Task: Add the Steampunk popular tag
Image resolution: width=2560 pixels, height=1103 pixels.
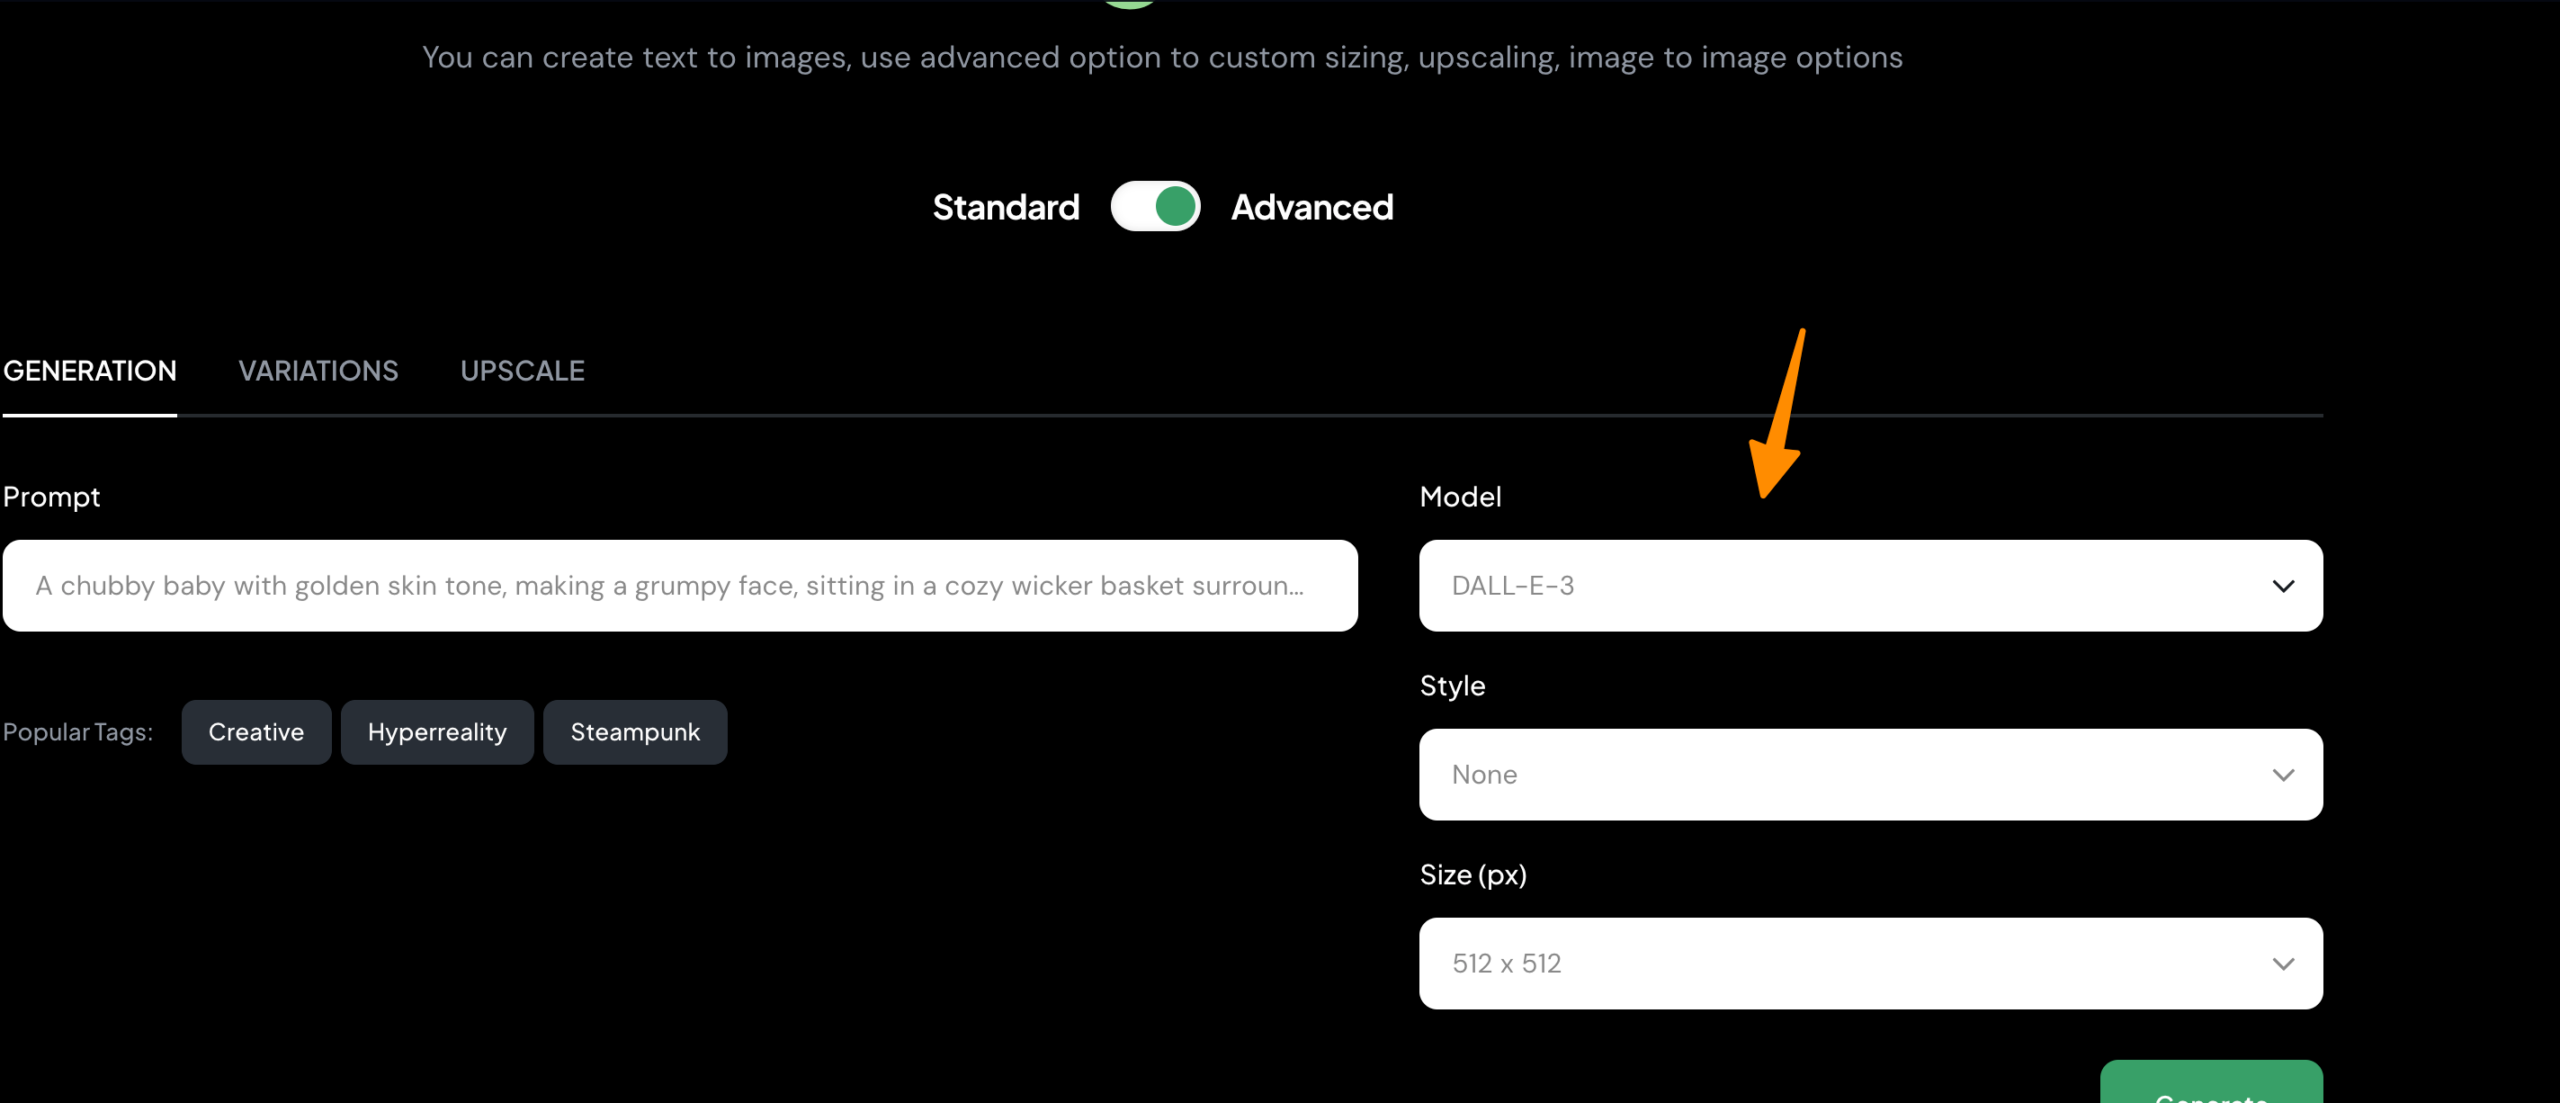Action: (x=635, y=732)
